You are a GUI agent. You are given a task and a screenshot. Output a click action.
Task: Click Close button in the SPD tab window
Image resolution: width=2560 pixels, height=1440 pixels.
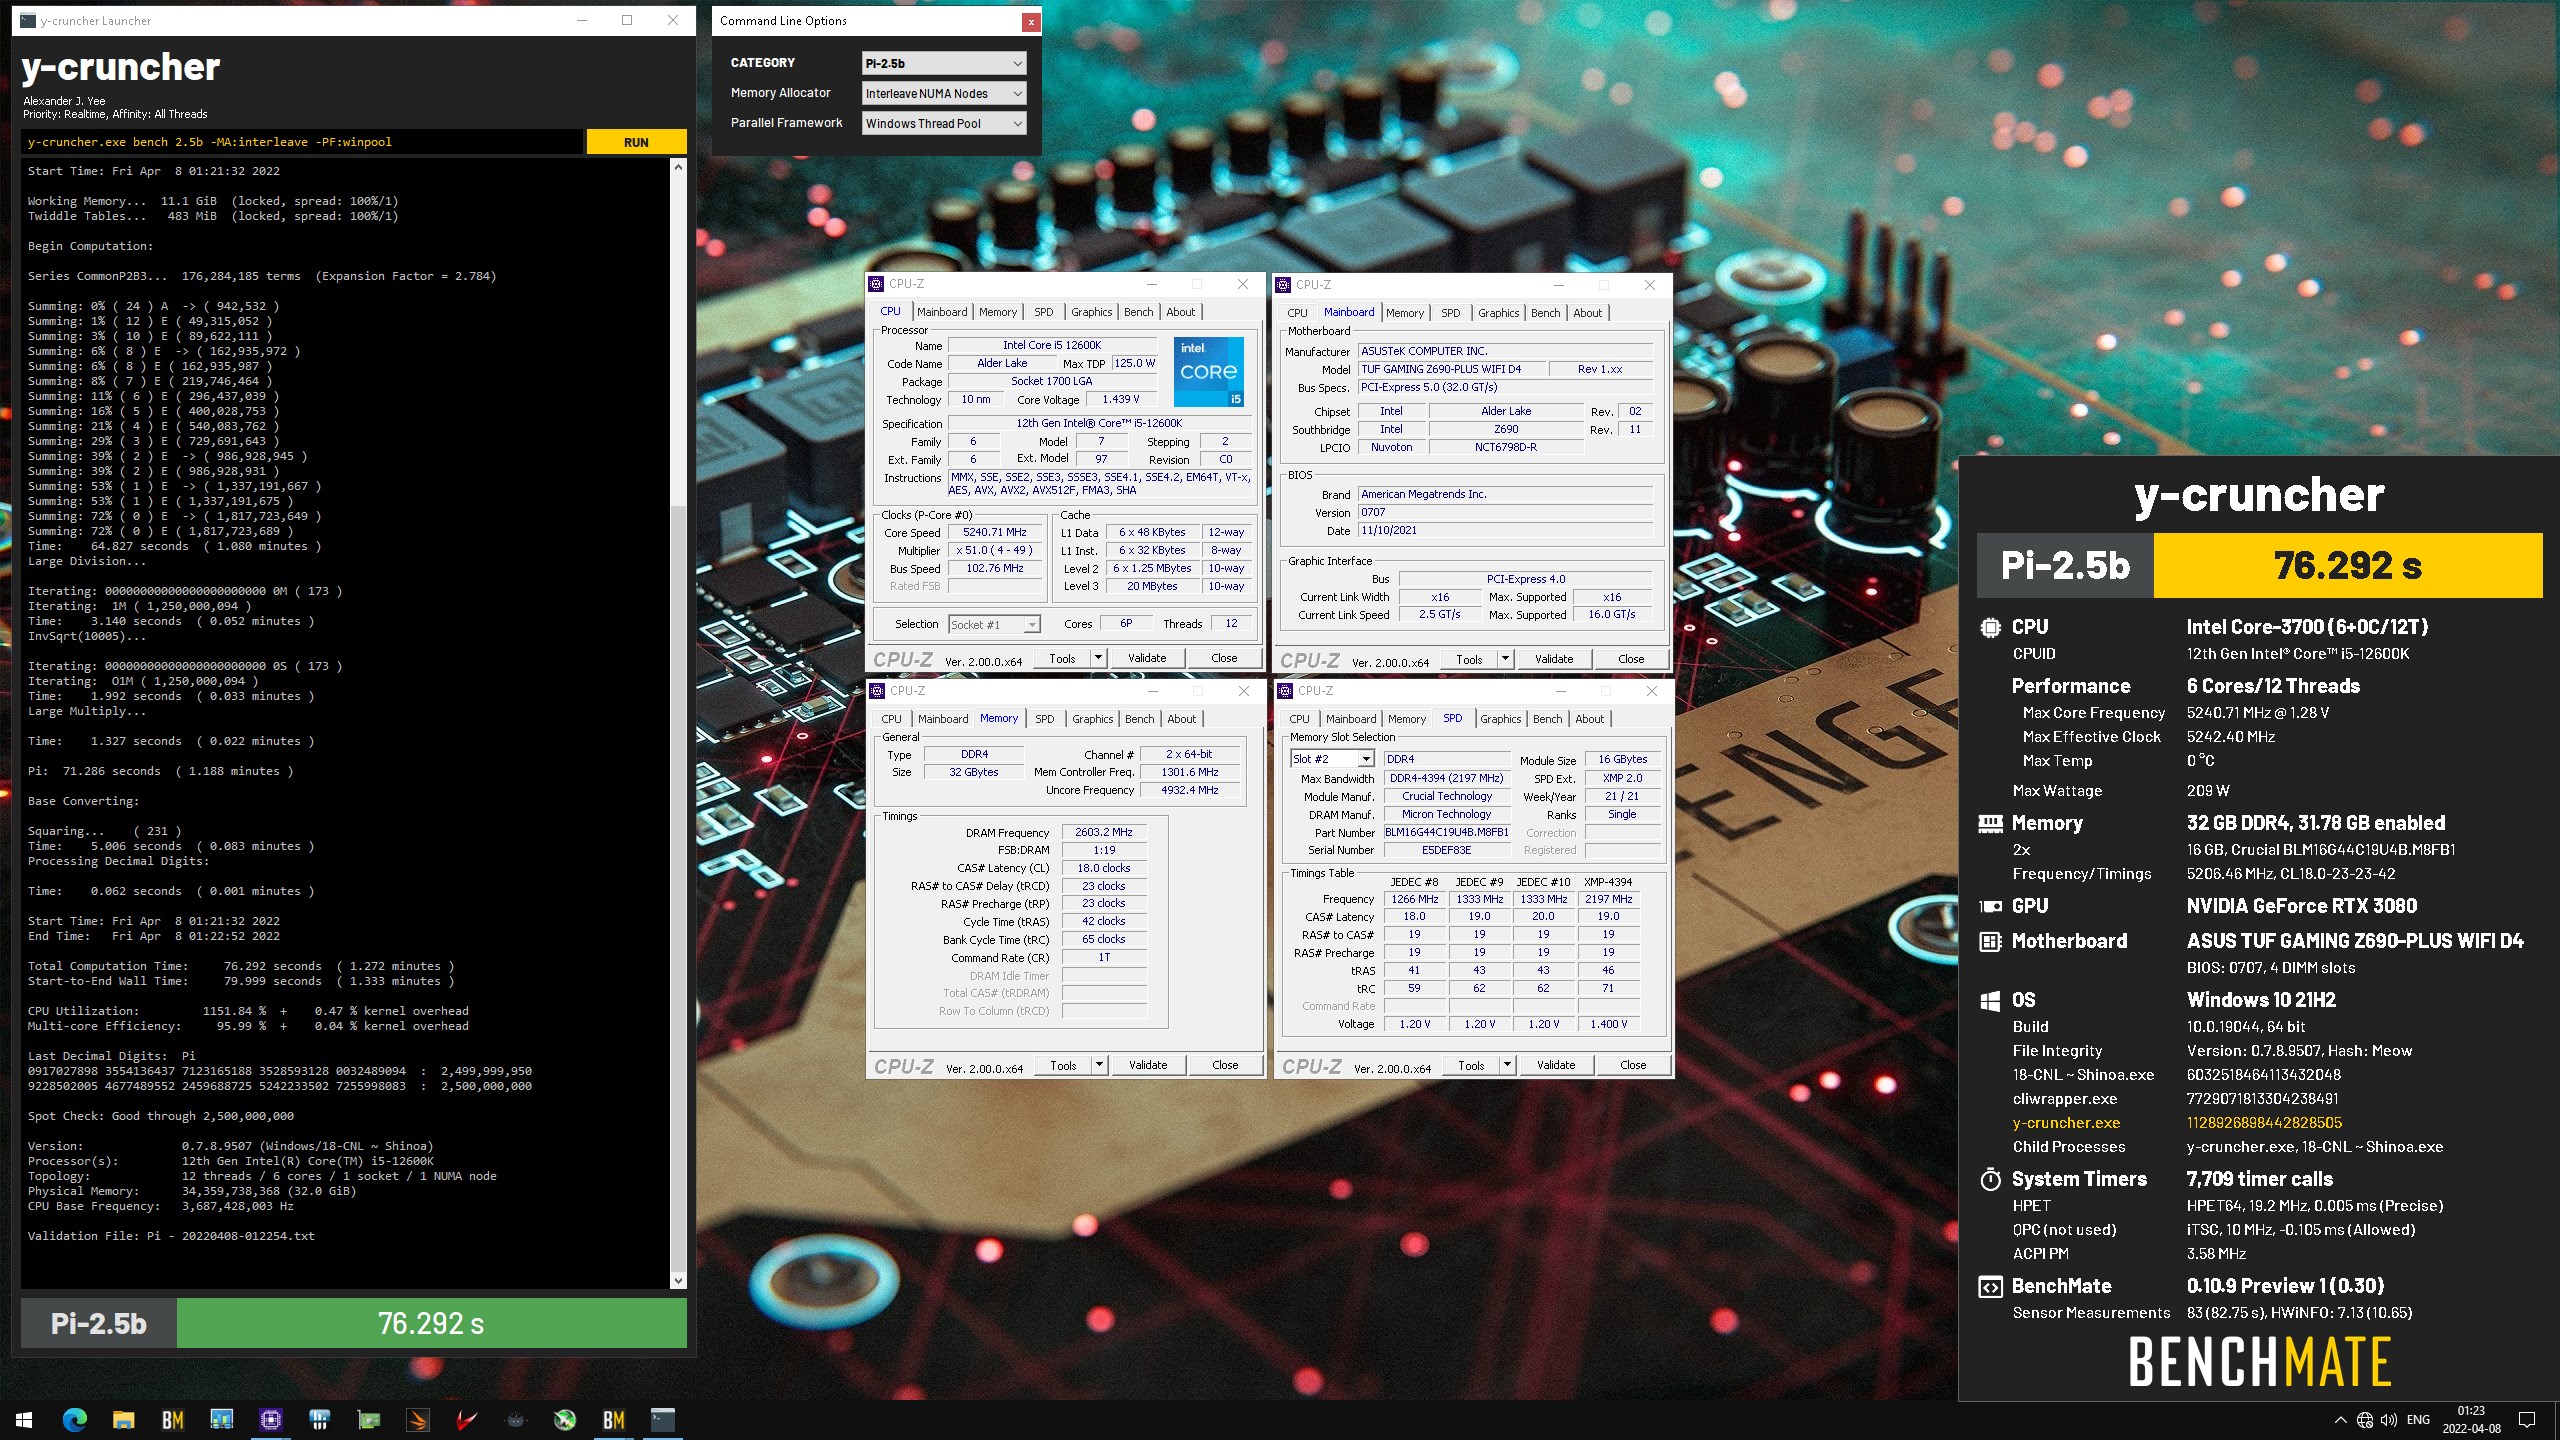pyautogui.click(x=1633, y=1065)
